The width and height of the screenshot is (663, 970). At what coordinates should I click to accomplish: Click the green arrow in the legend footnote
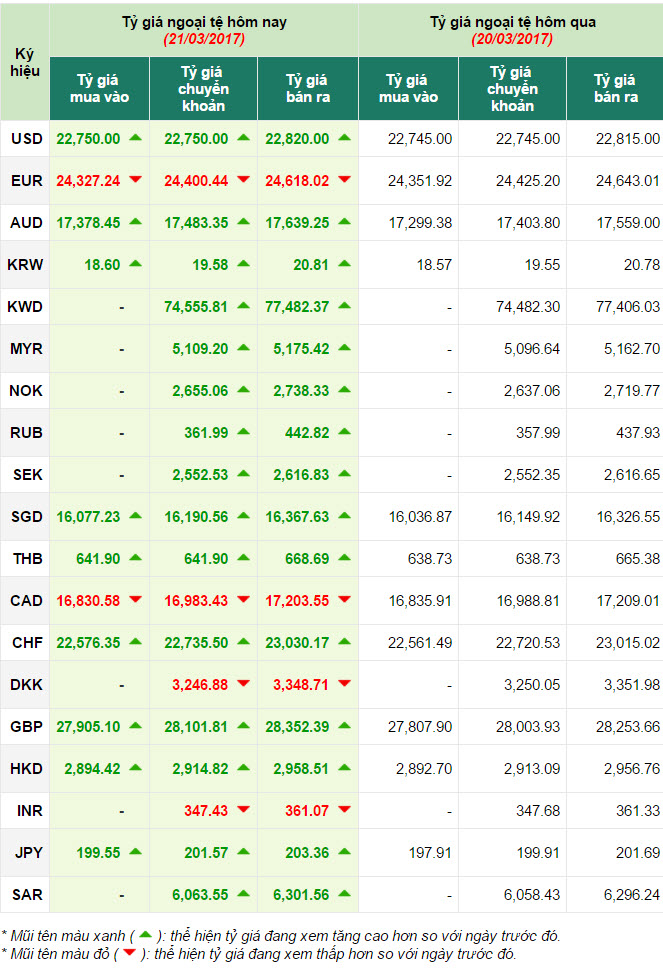tap(145, 935)
